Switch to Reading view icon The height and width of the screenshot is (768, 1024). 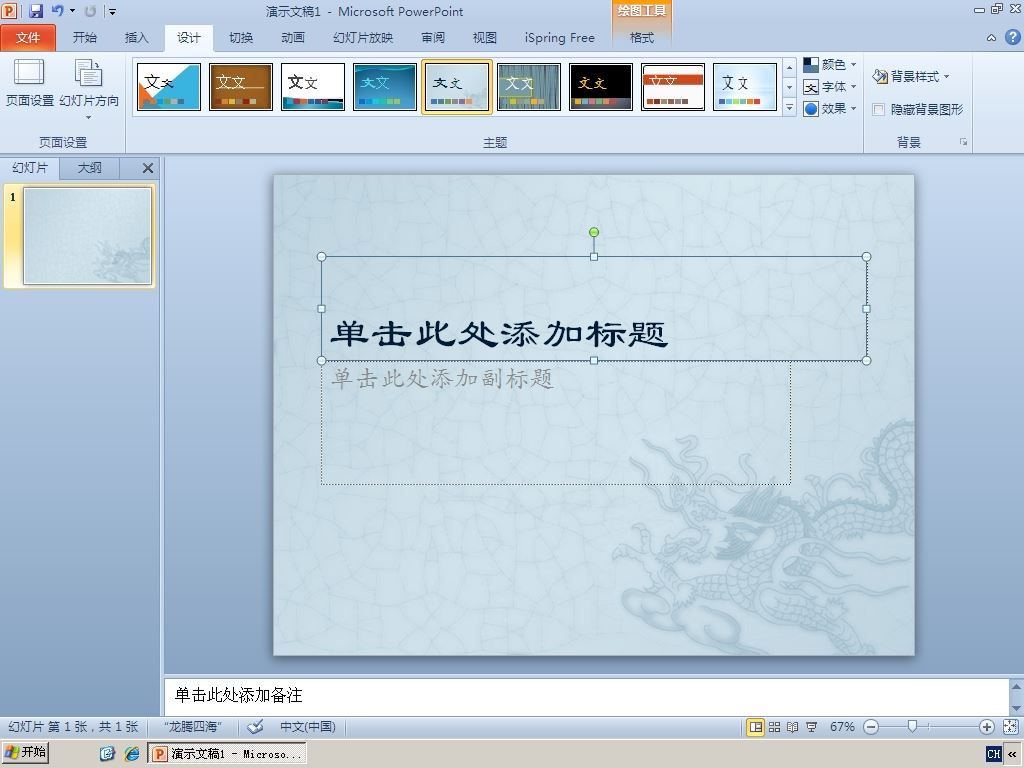pos(793,727)
